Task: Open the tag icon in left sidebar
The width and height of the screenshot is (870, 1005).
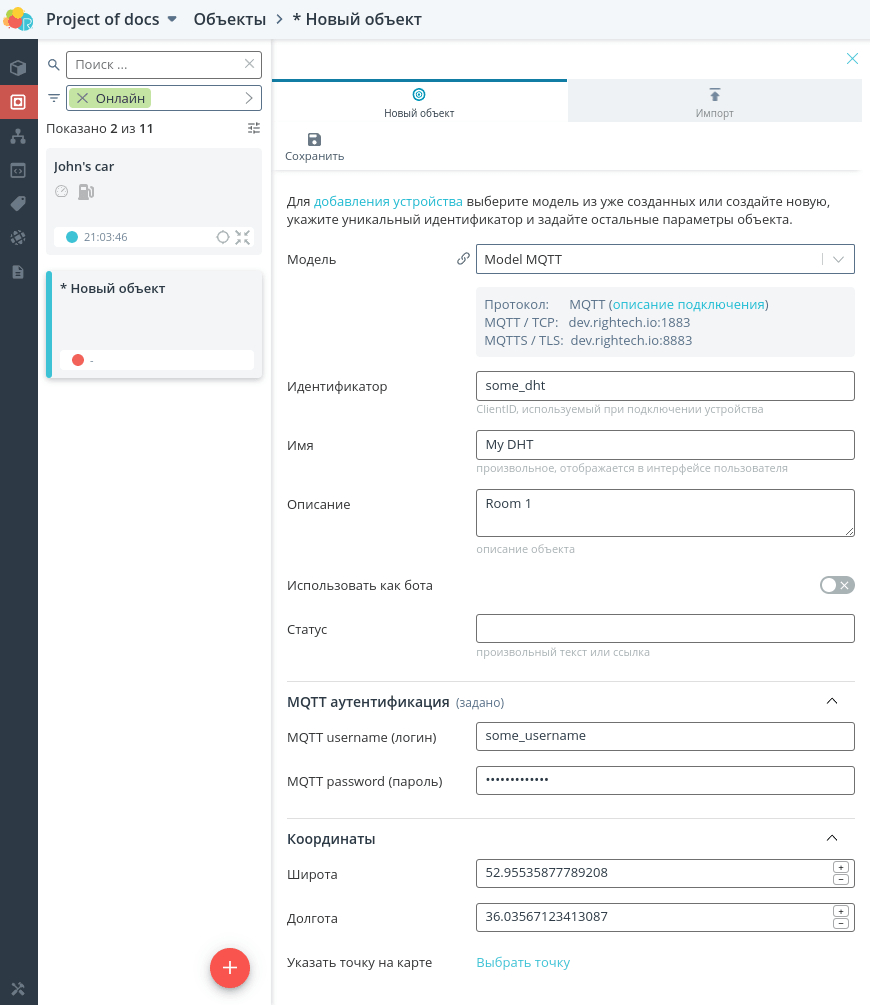Action: coord(18,204)
